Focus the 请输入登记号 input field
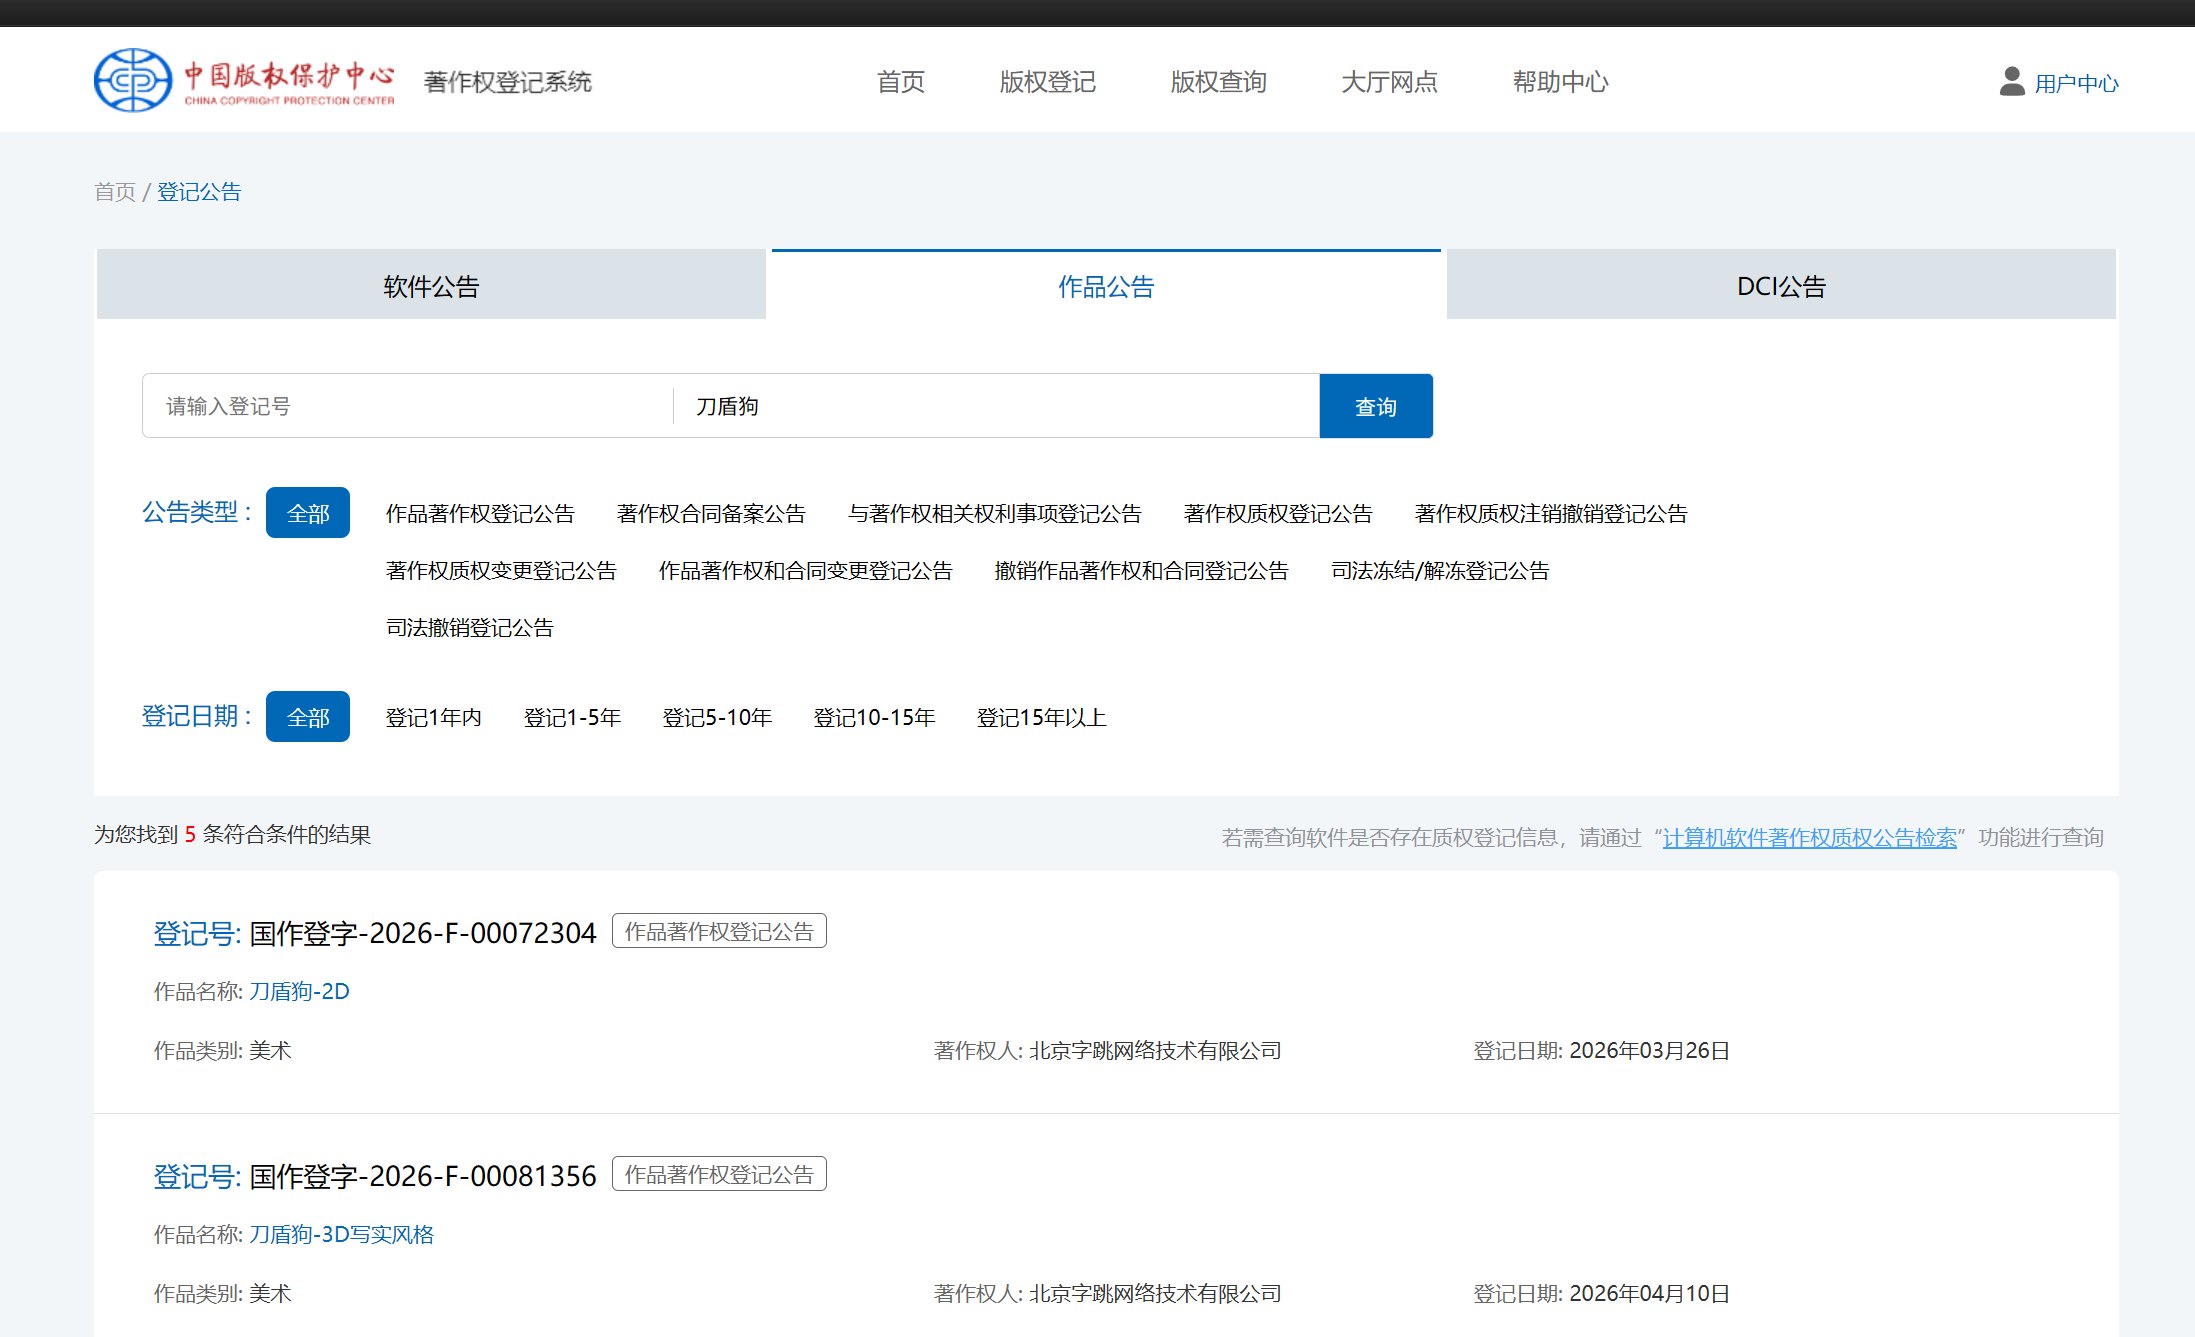 click(x=408, y=406)
